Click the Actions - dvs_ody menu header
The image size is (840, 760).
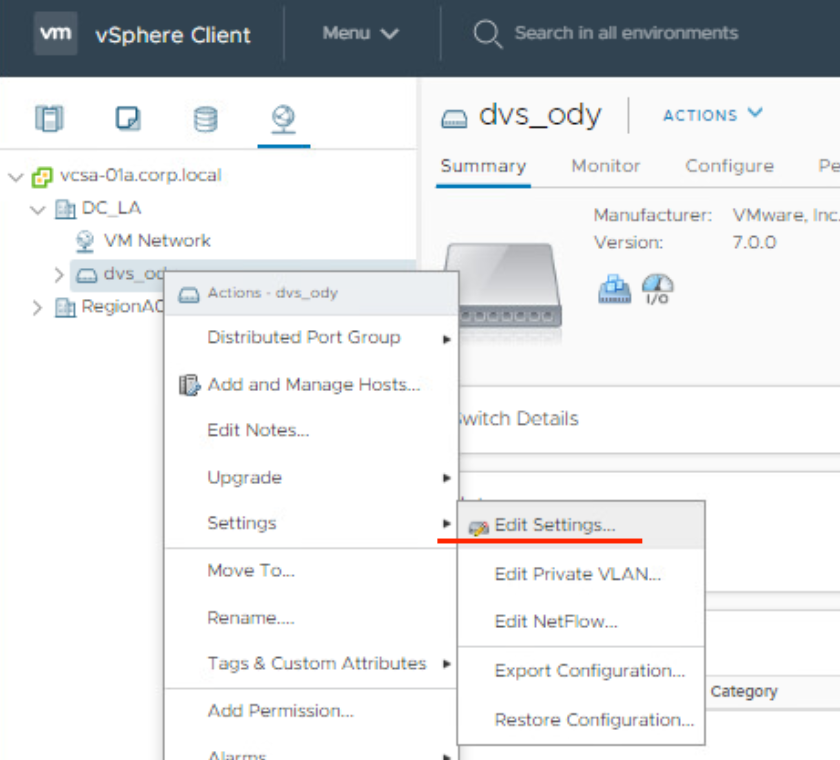point(311,294)
